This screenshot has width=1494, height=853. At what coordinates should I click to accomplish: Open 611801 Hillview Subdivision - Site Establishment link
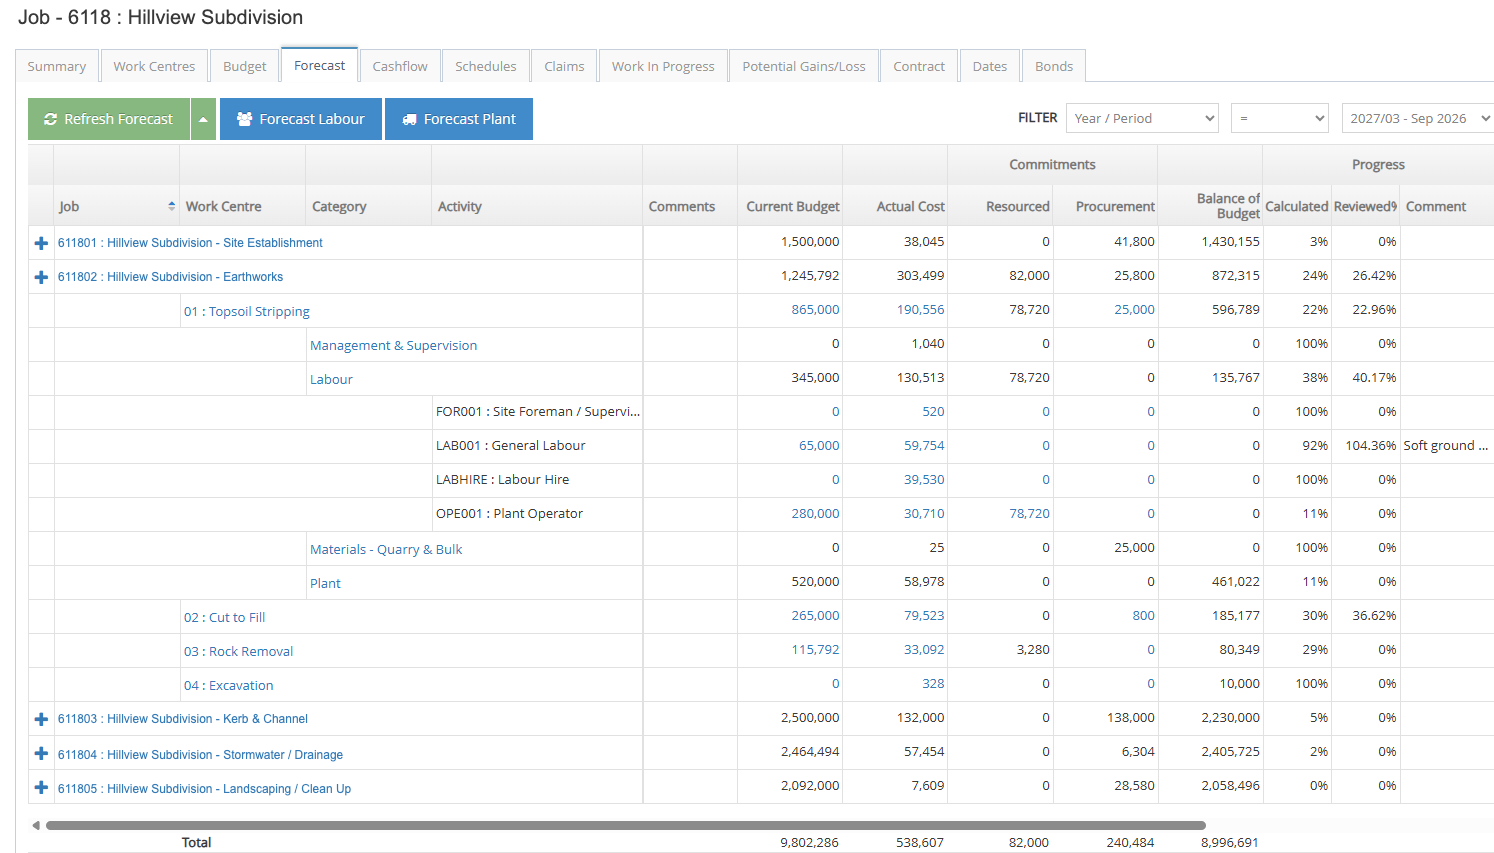[190, 243]
